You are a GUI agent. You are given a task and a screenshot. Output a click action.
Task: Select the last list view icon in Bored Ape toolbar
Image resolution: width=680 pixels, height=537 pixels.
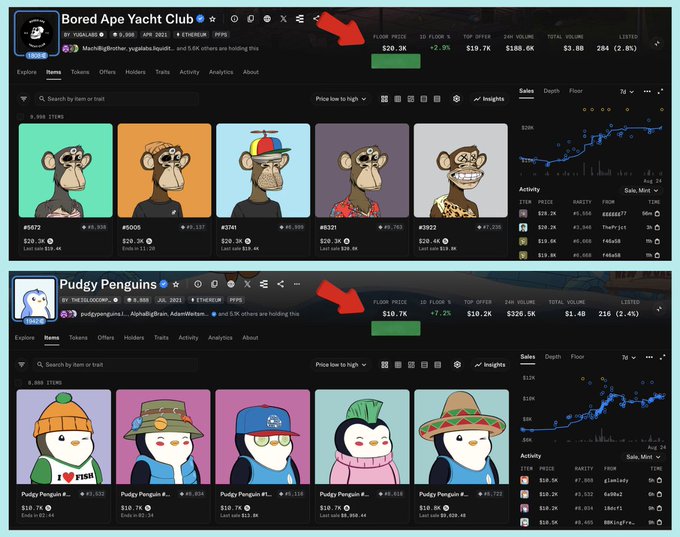click(437, 99)
